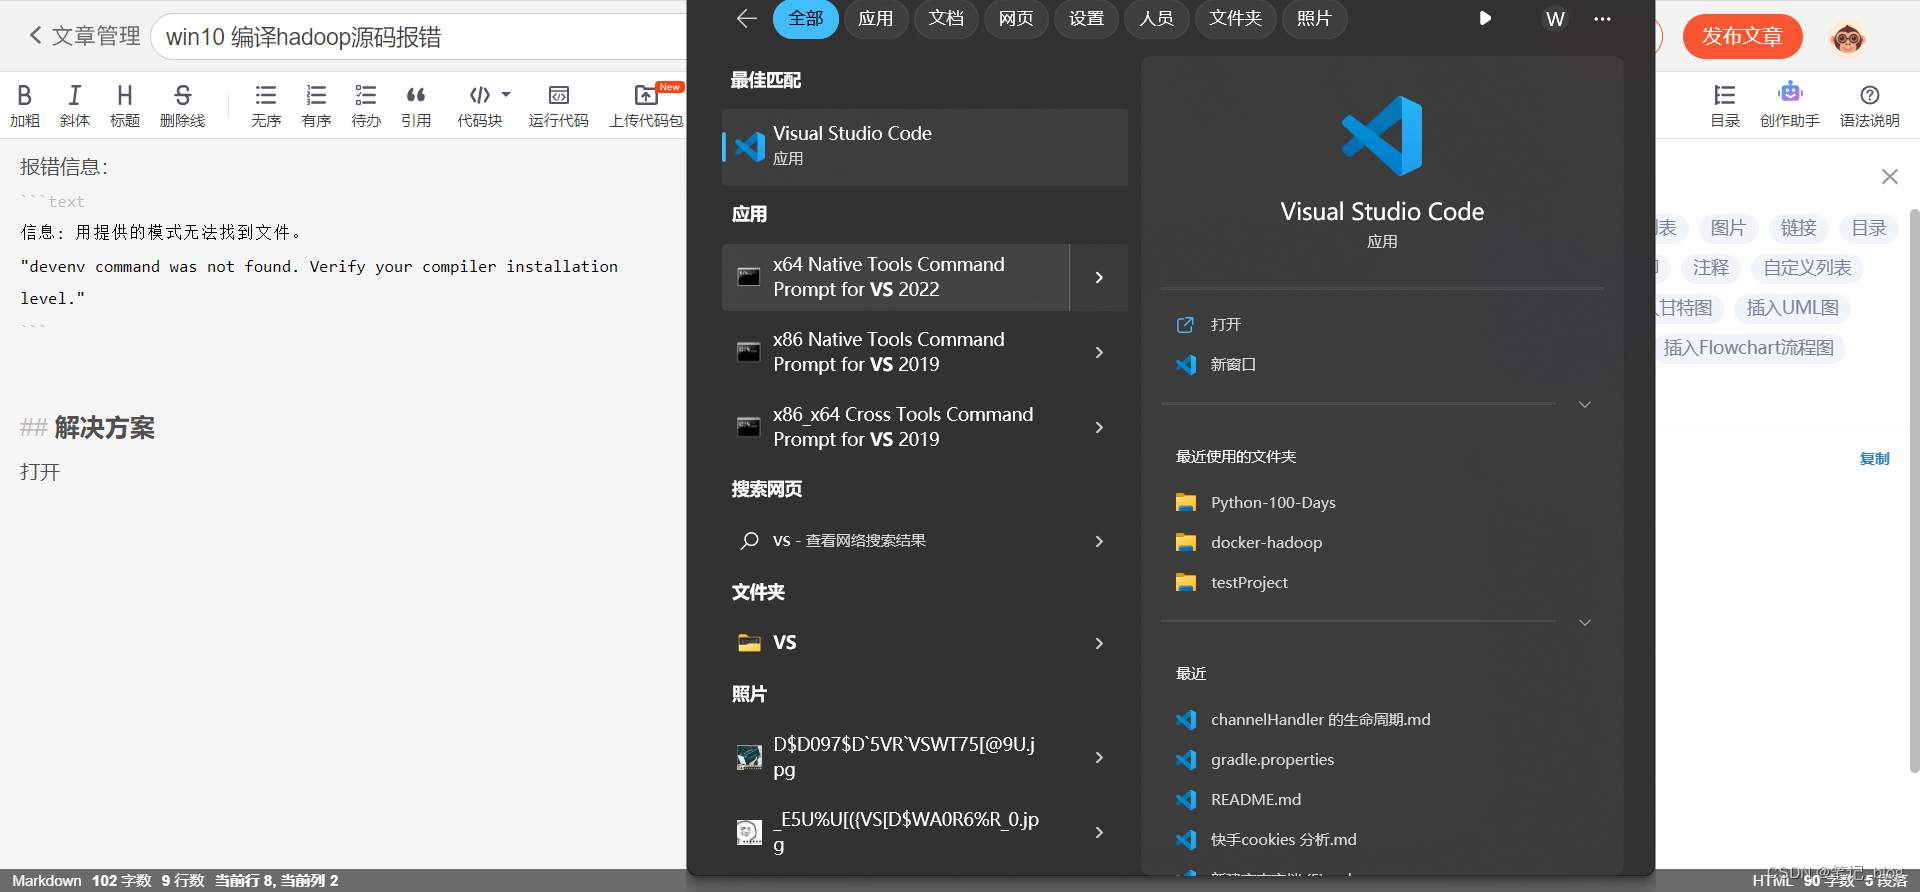Open 语法说明 help icon
Viewport: 1920px width, 892px height.
(x=1870, y=106)
